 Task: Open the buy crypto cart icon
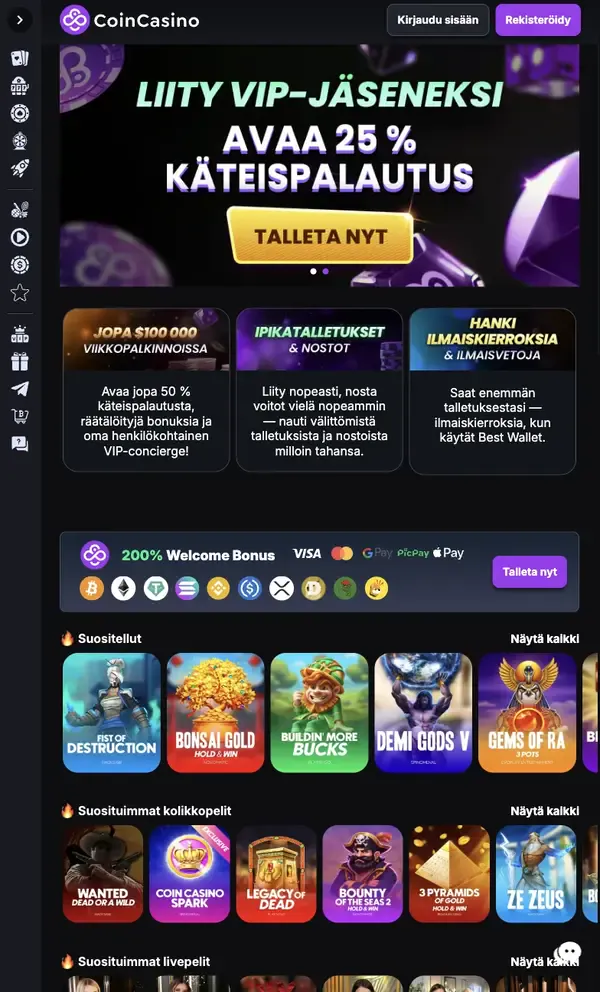(x=20, y=416)
